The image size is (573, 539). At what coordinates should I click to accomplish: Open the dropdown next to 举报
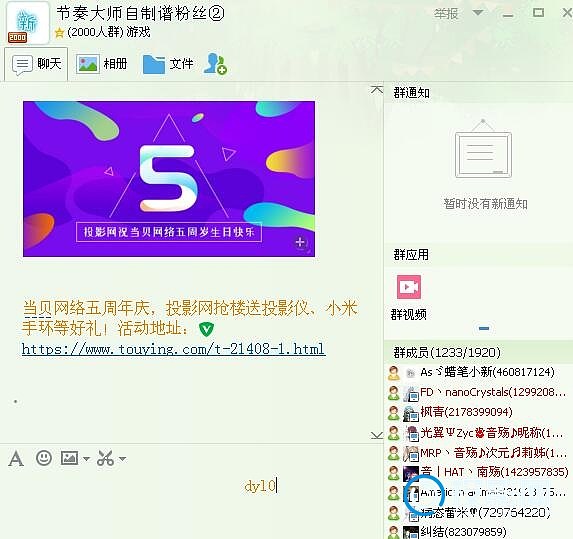tap(477, 13)
